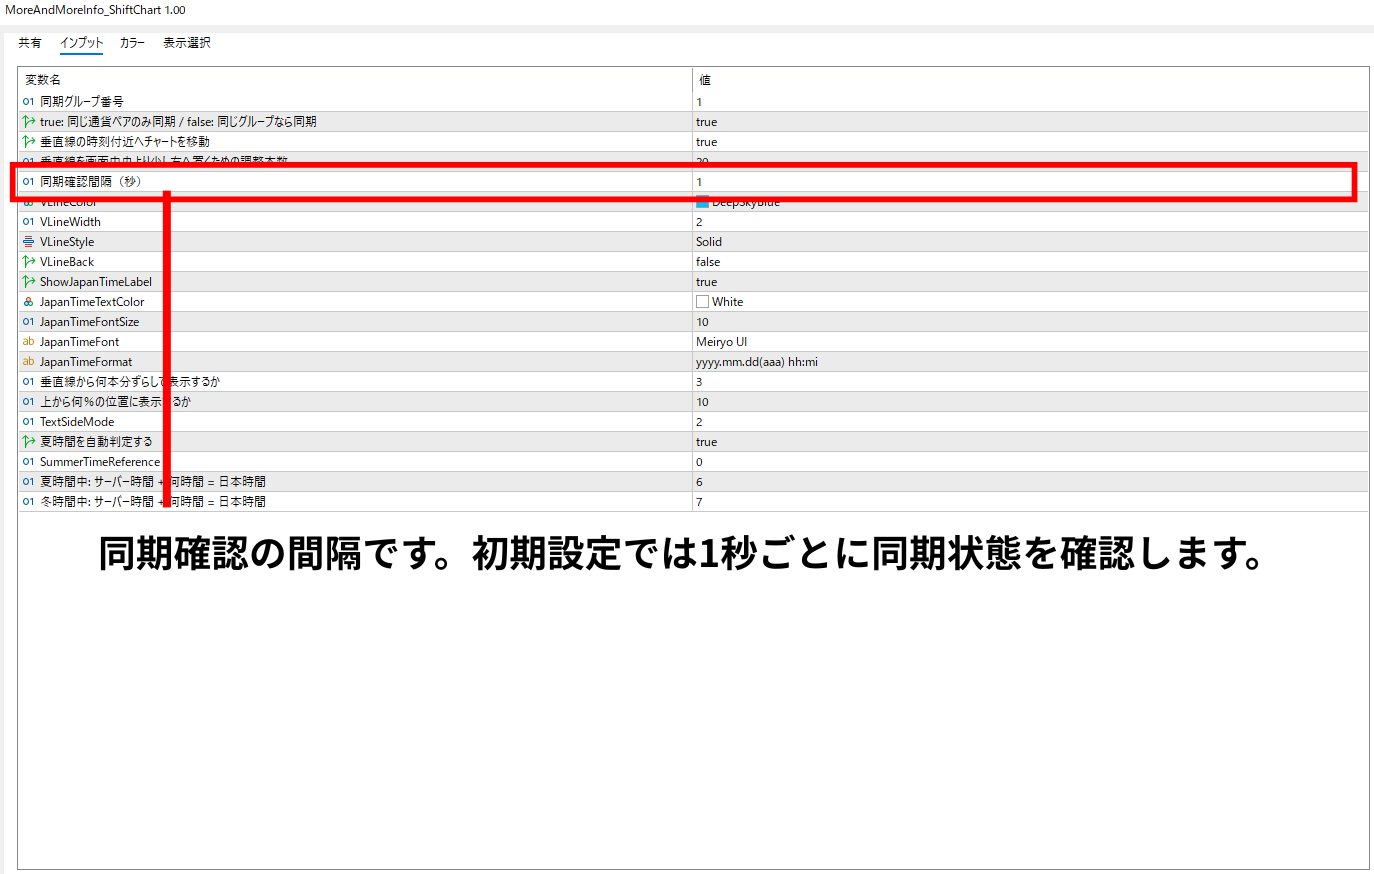
Task: Click the boolean arrow icon beside VLineBack
Action: tap(28, 262)
